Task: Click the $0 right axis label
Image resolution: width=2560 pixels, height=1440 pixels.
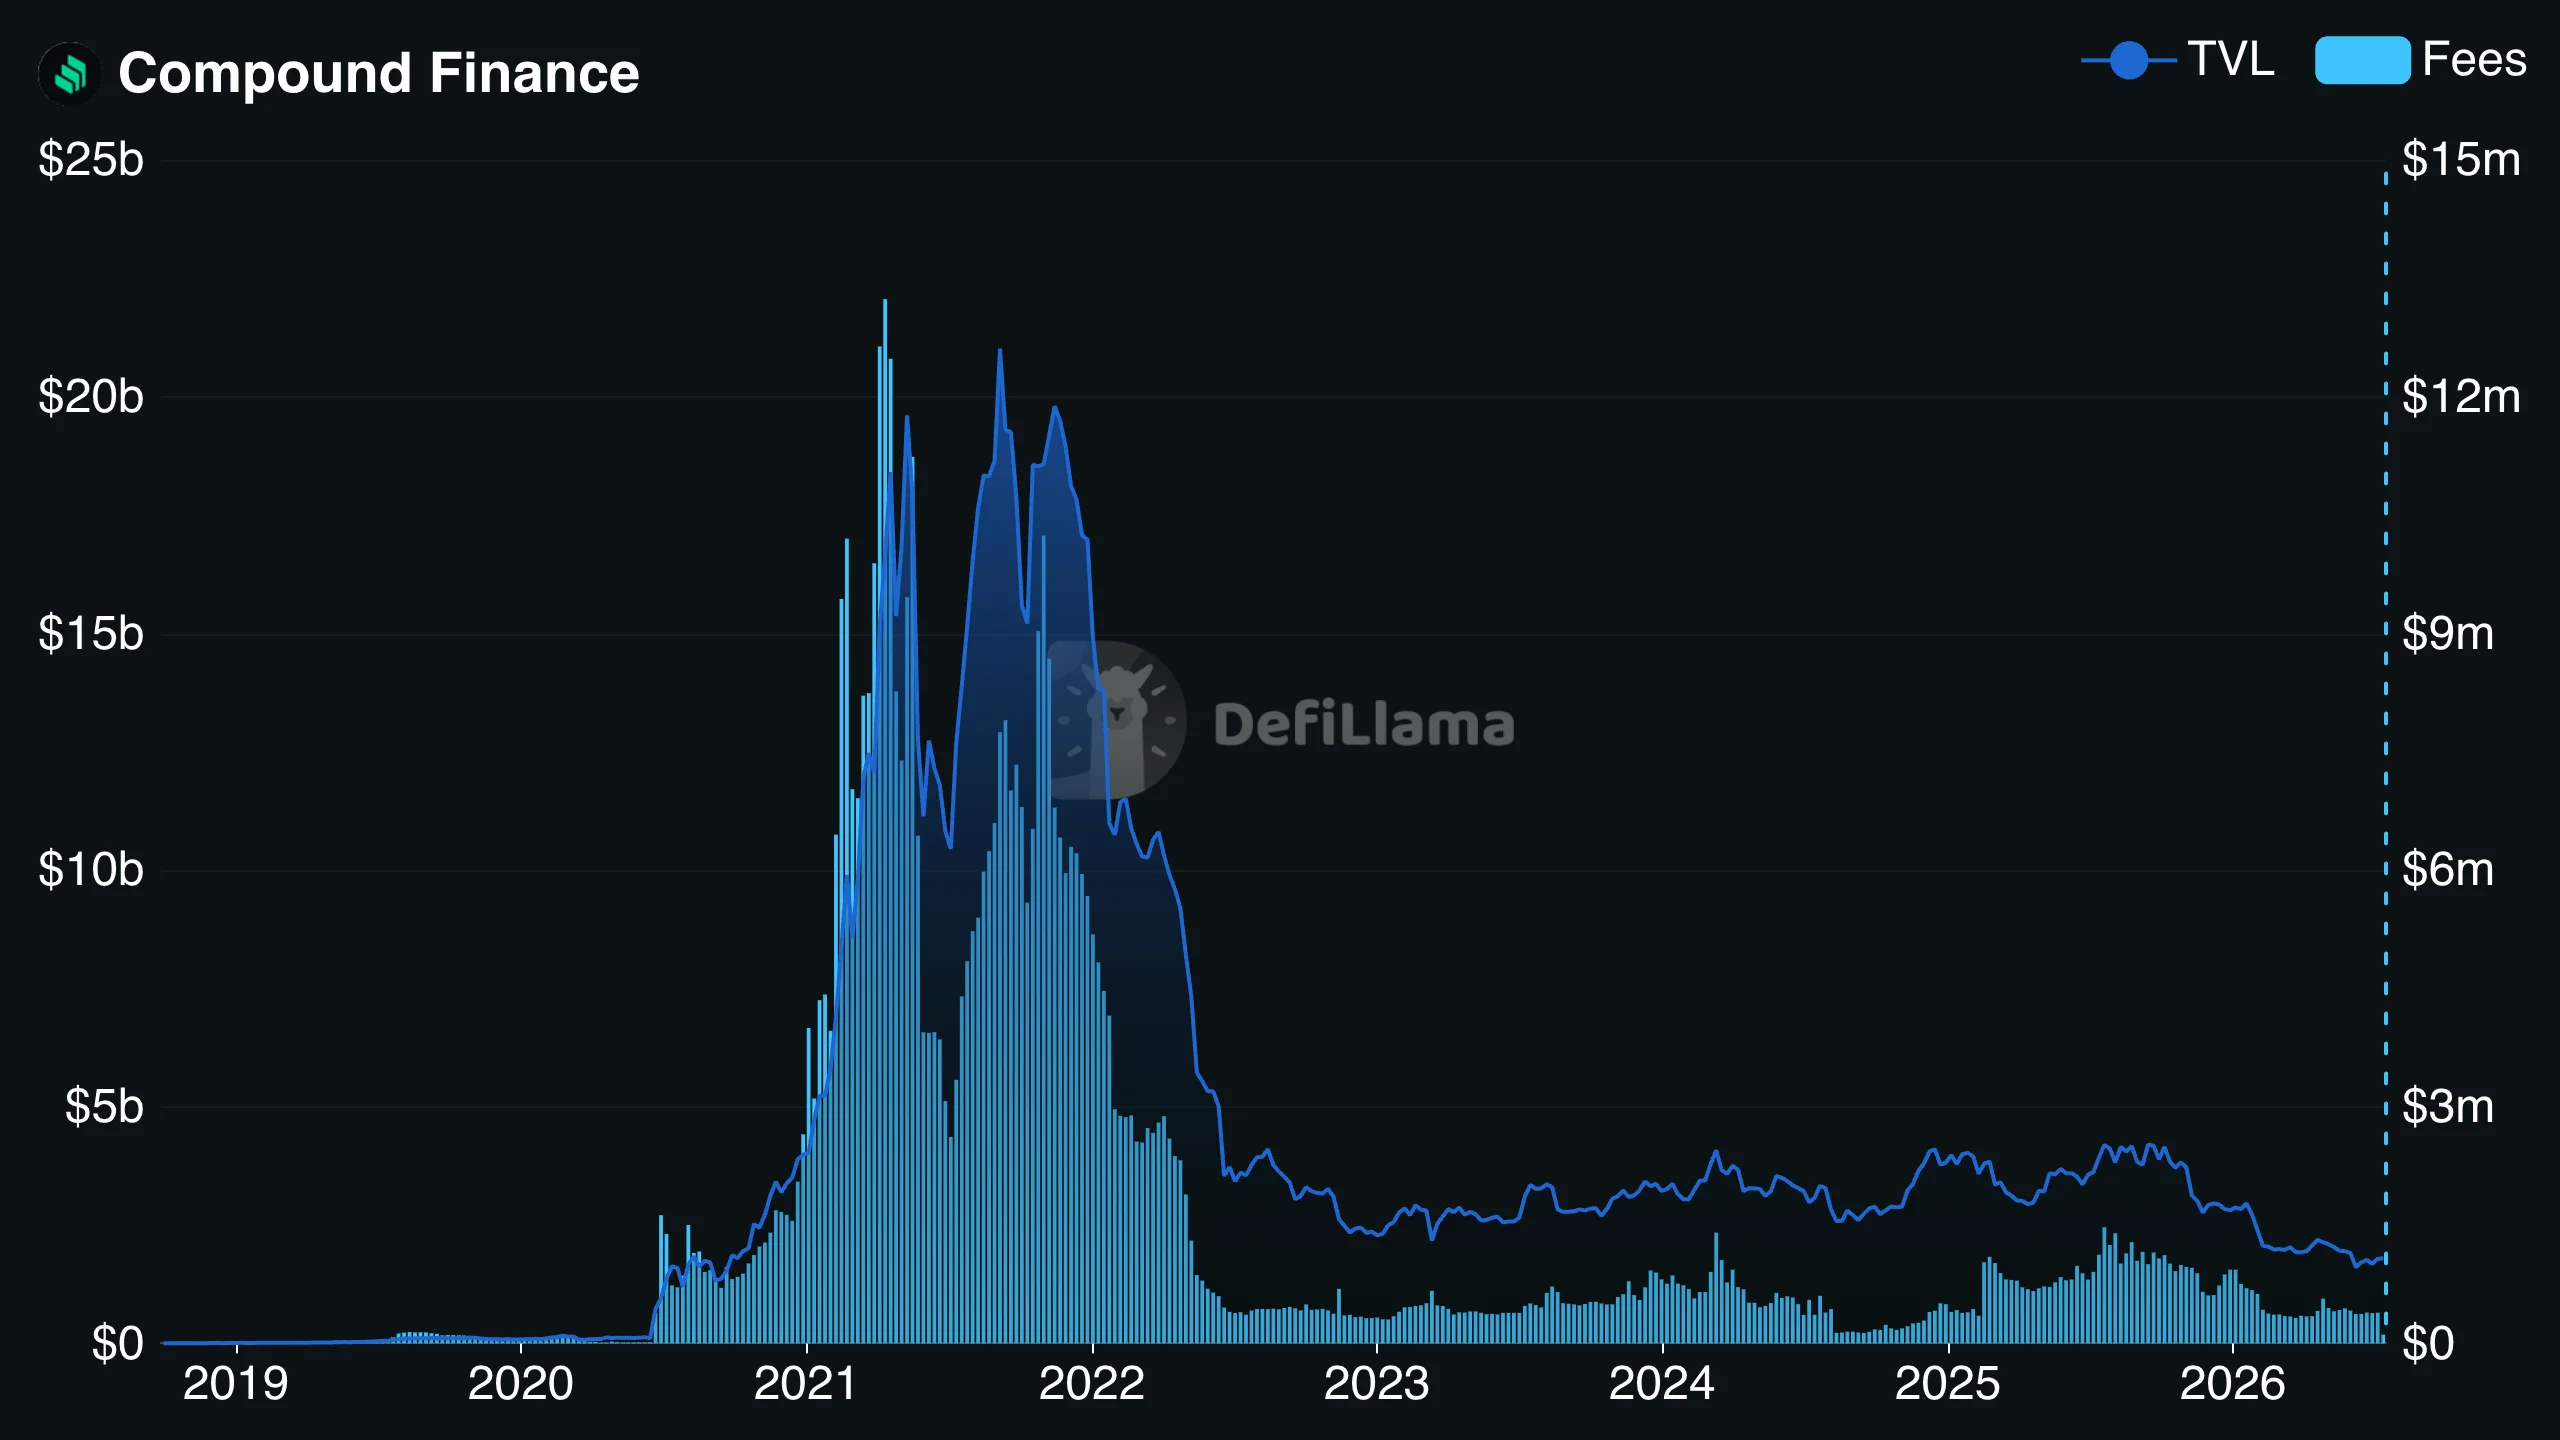Action: [x=2428, y=1344]
